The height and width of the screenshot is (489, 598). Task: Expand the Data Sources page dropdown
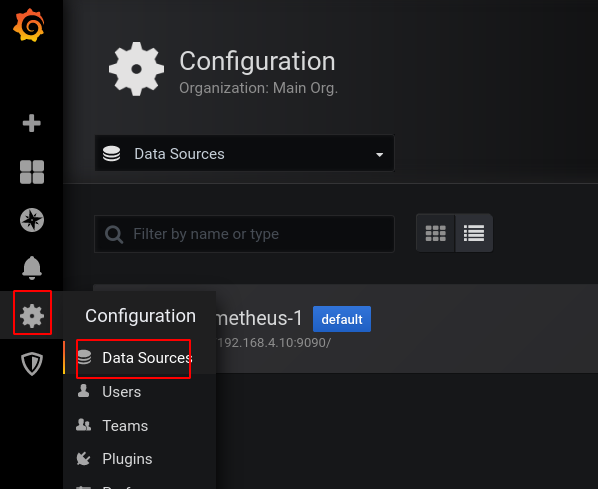[244, 154]
